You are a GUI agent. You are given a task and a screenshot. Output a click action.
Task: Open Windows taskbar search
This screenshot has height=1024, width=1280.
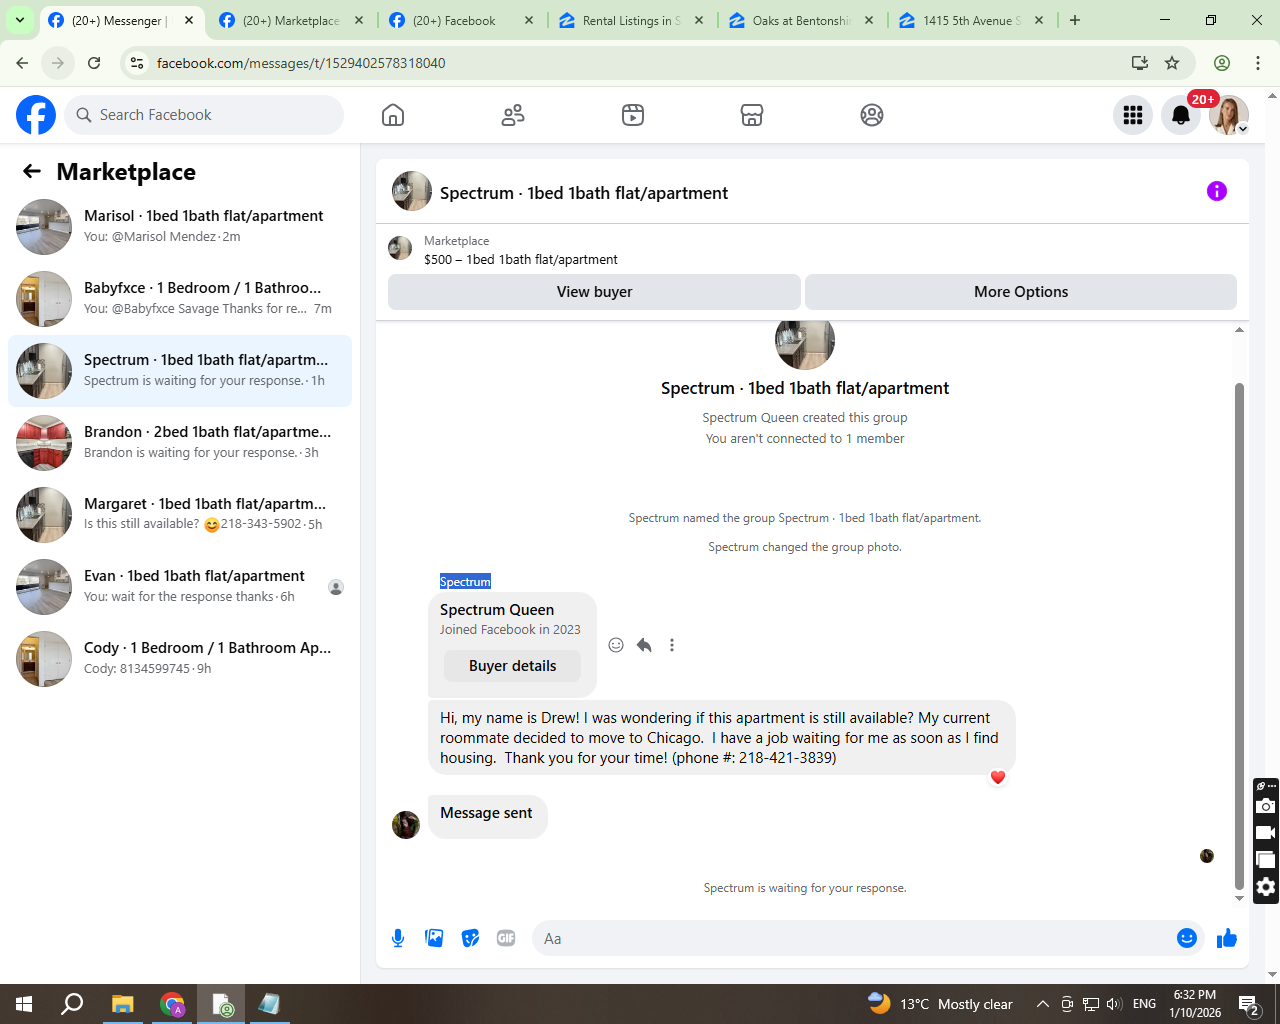click(x=72, y=1004)
